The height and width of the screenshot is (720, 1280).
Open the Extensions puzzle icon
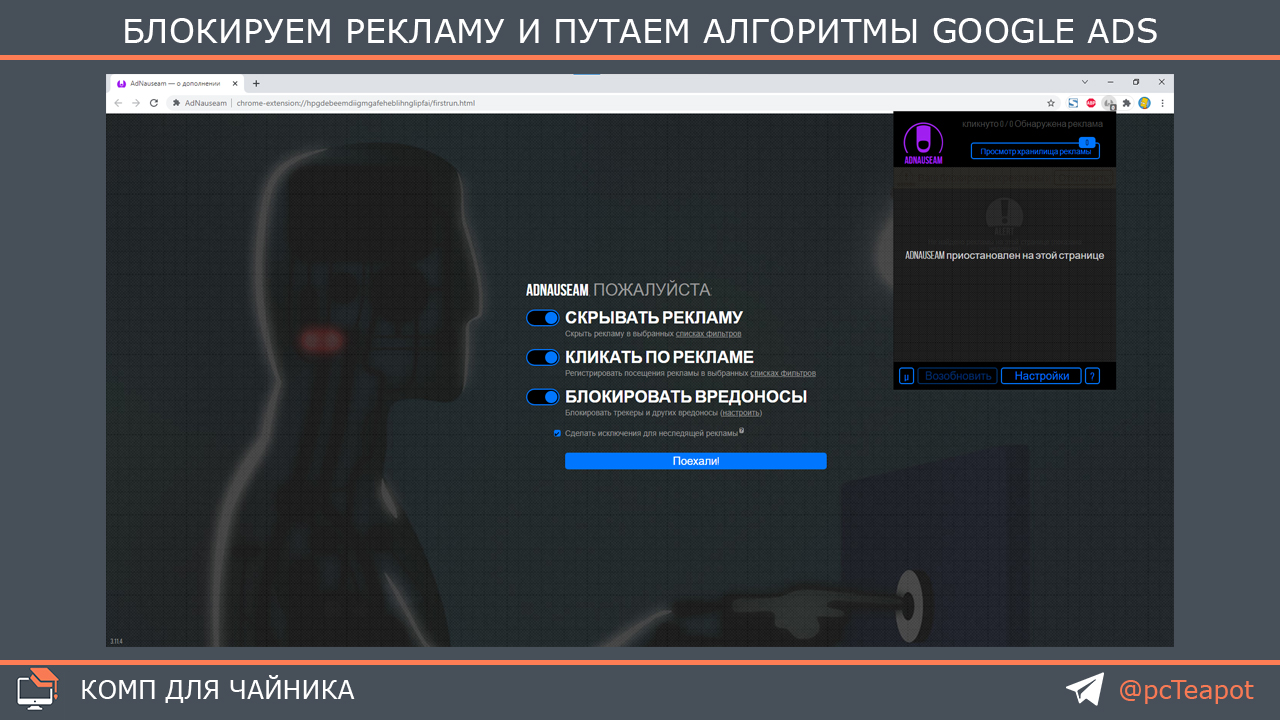click(1127, 103)
